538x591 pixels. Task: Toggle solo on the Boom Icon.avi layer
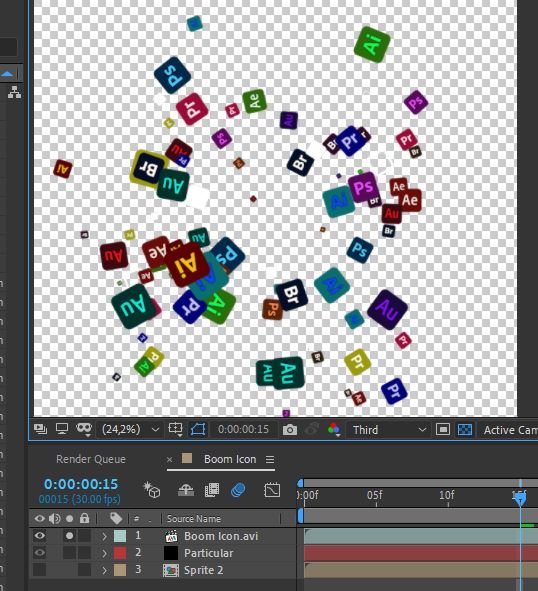(x=69, y=536)
